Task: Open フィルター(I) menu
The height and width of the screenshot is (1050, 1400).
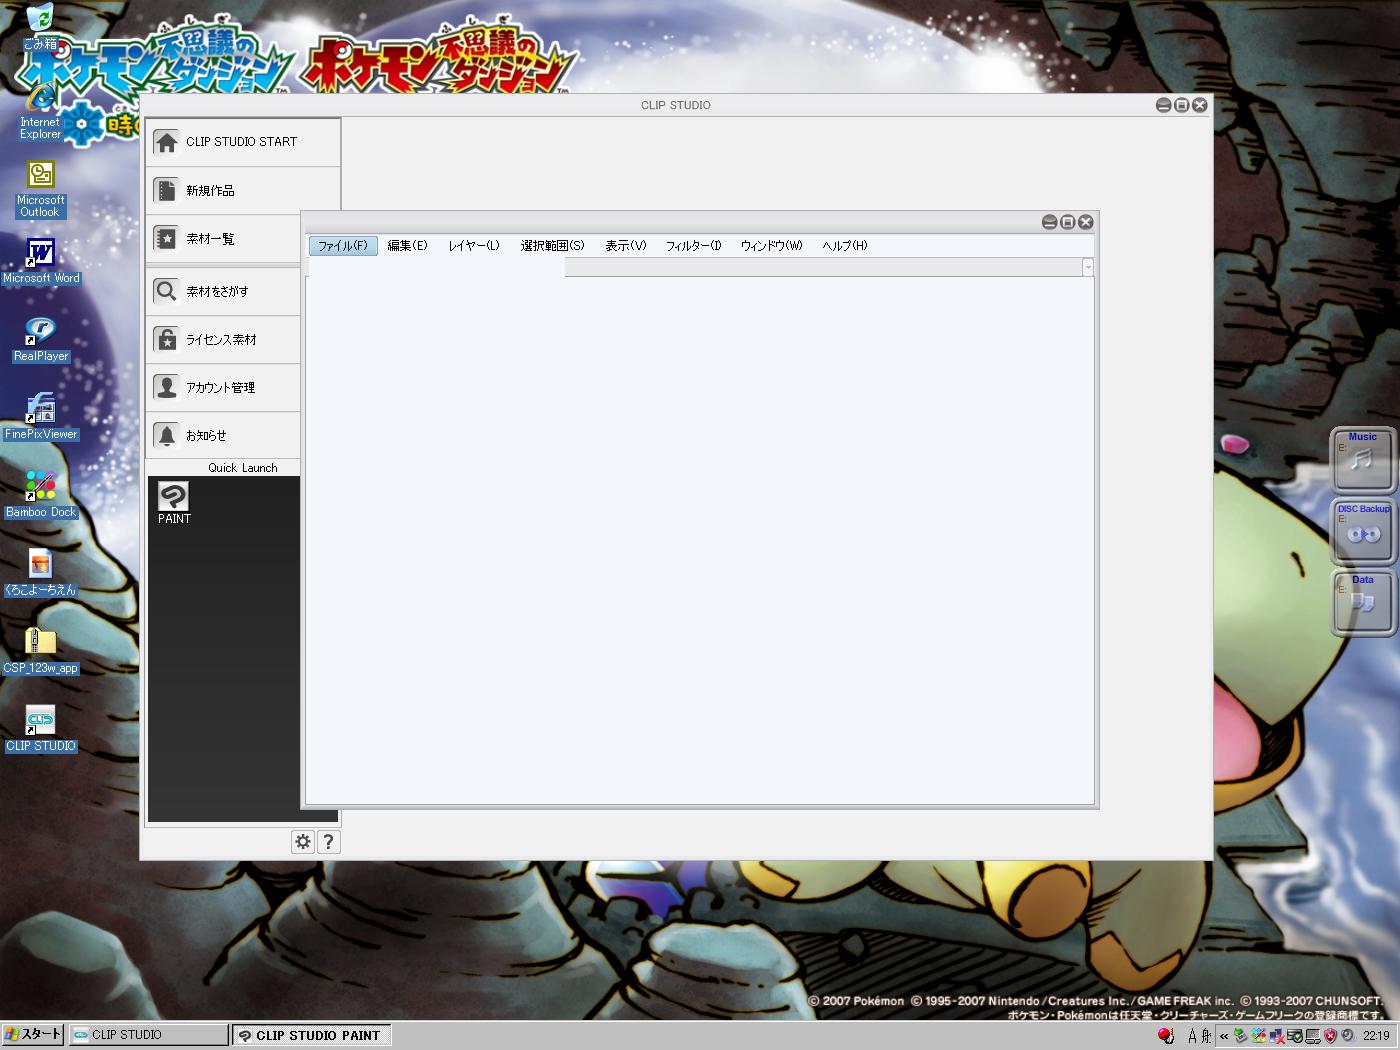Action: point(694,246)
